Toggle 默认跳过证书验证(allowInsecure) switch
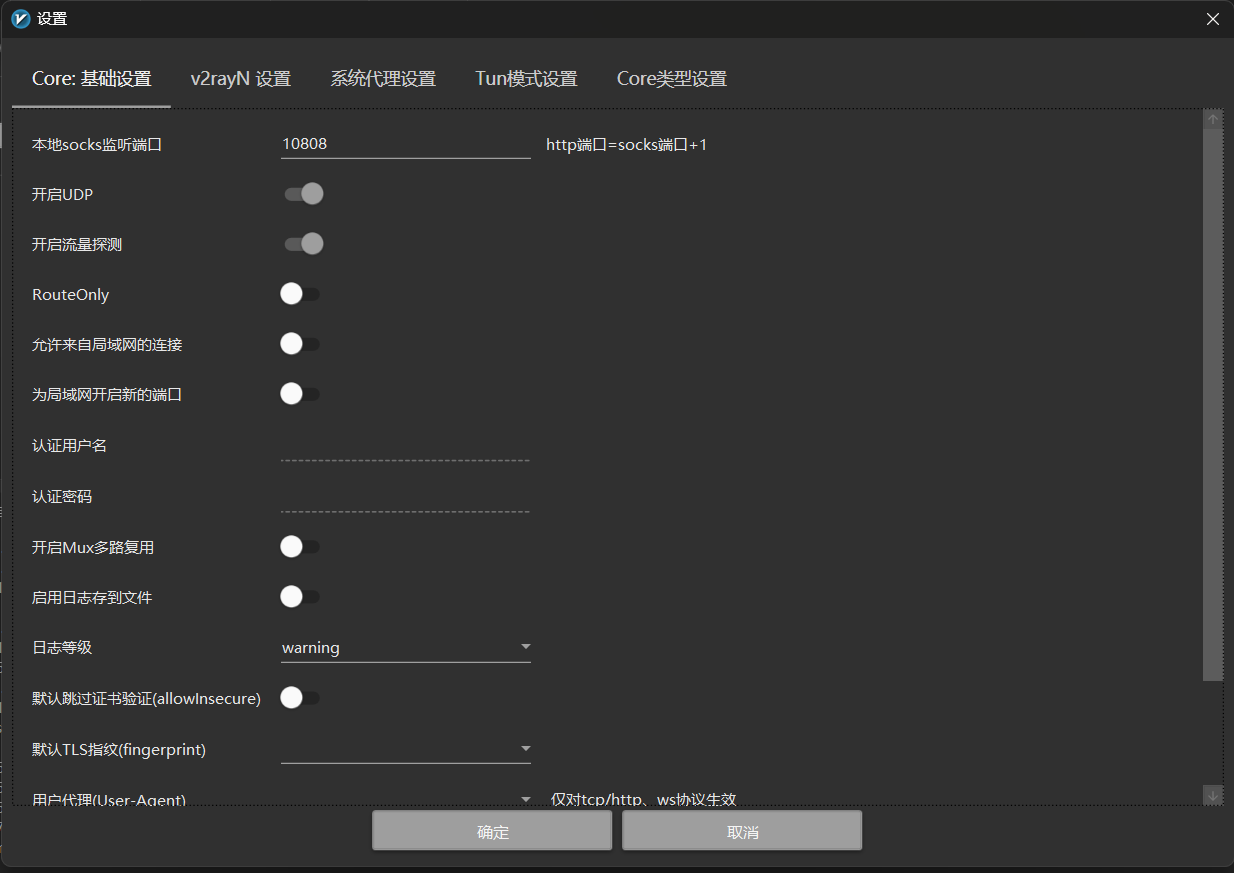Image resolution: width=1234 pixels, height=873 pixels. coord(300,698)
